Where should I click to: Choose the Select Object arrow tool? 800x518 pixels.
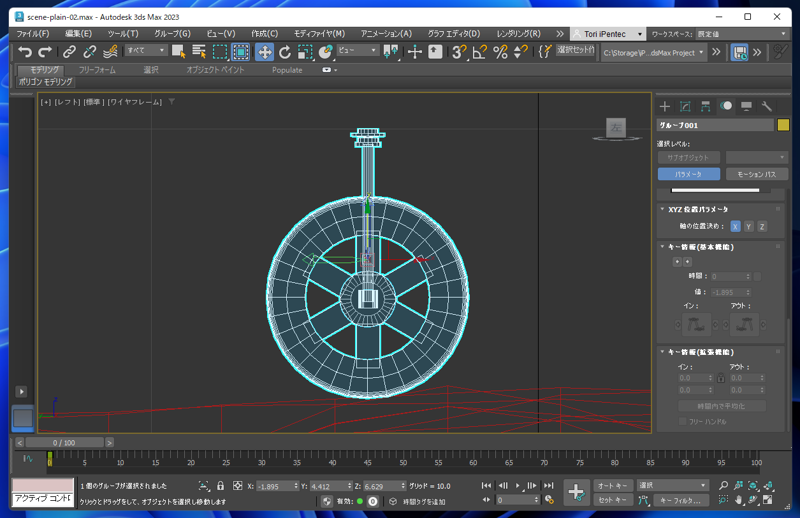click(179, 52)
